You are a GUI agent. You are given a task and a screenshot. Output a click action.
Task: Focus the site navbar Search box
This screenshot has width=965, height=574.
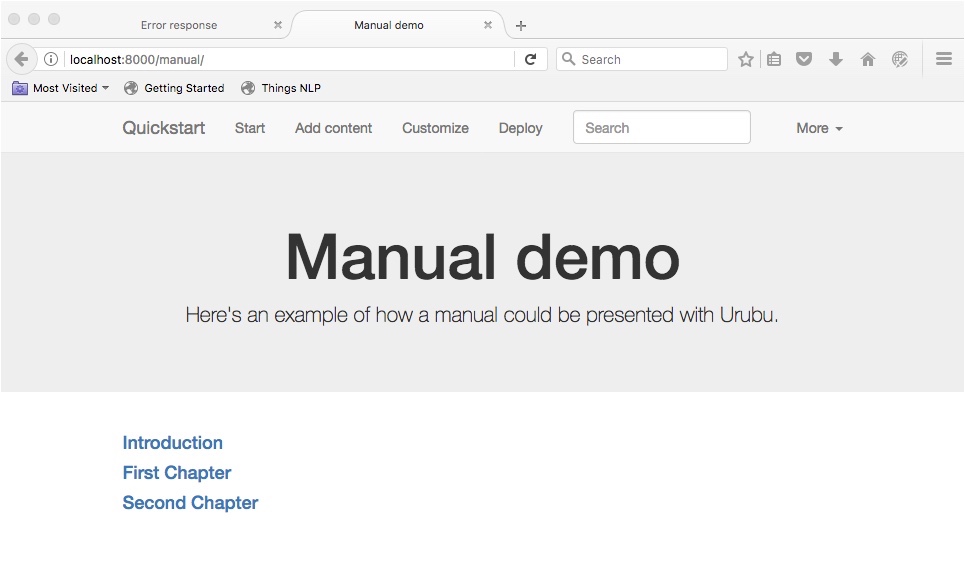coord(662,127)
